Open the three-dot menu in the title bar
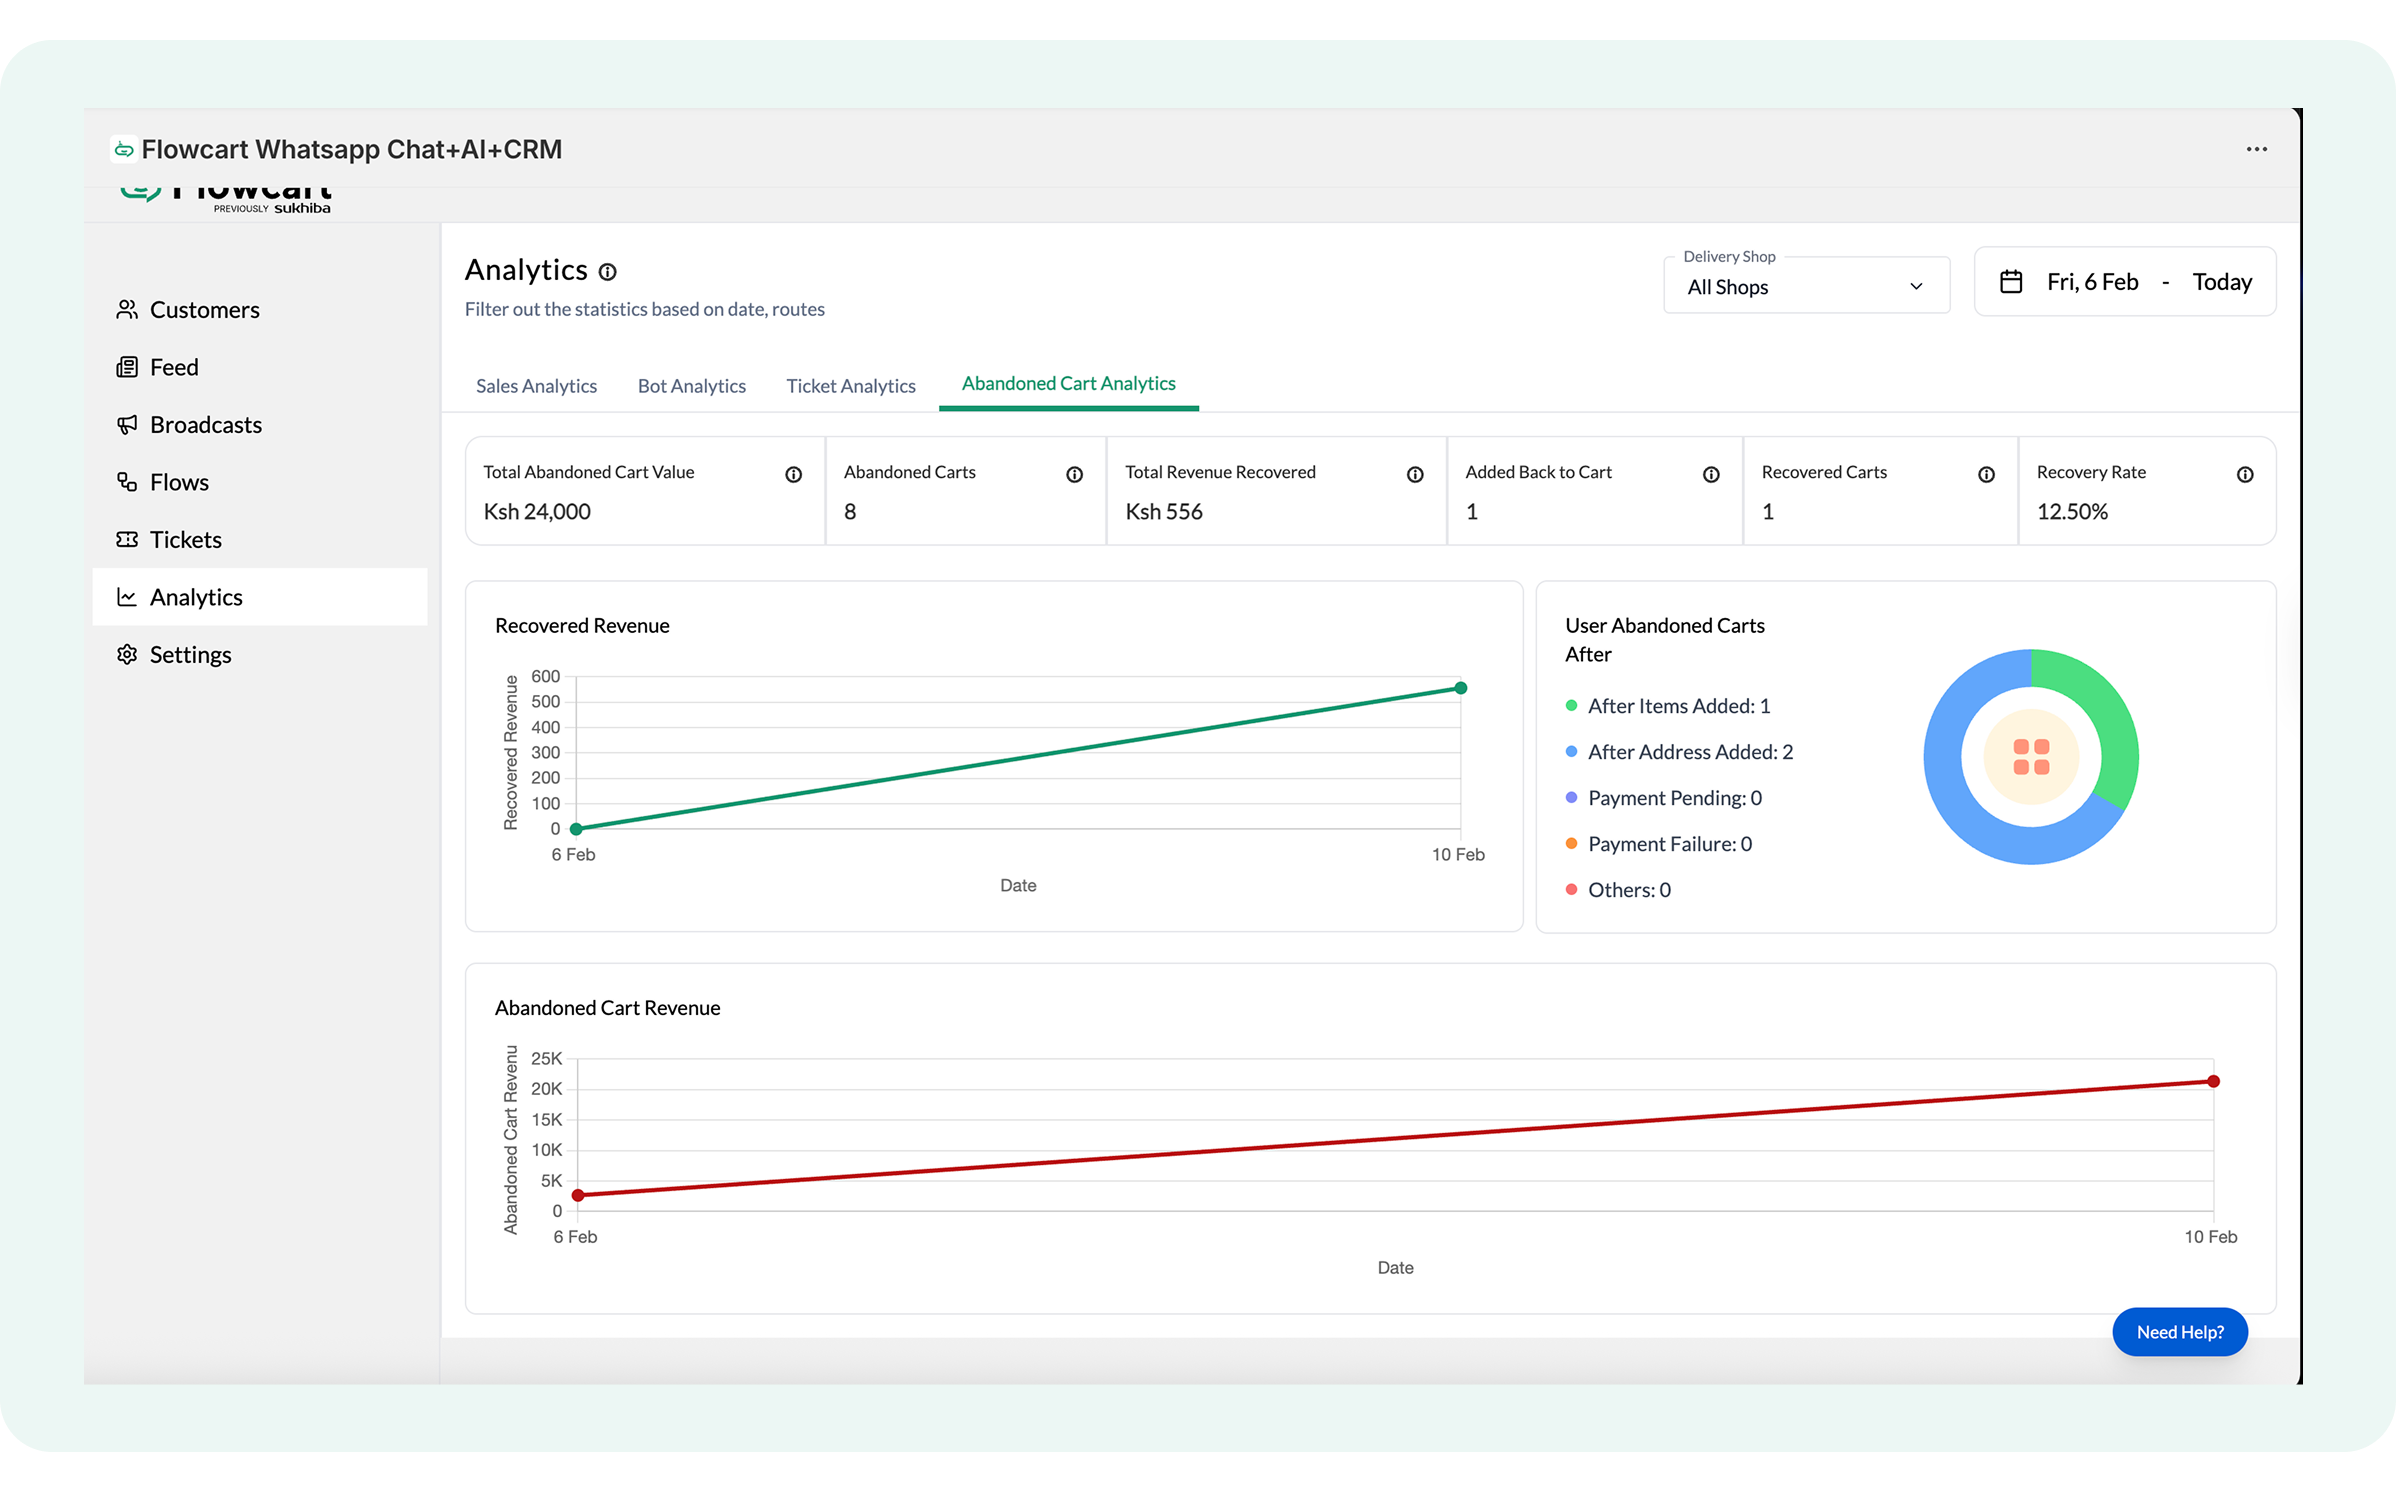This screenshot has height=1492, width=2400. pos(2256,149)
